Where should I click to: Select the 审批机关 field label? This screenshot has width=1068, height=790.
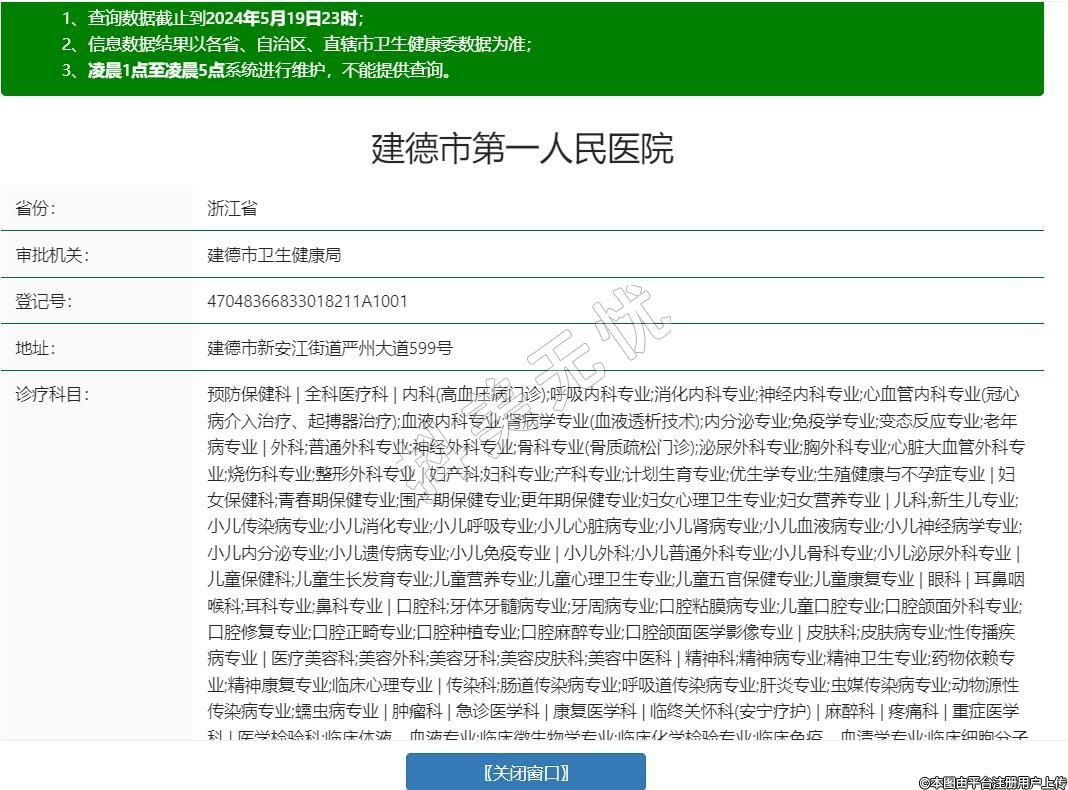coord(52,255)
